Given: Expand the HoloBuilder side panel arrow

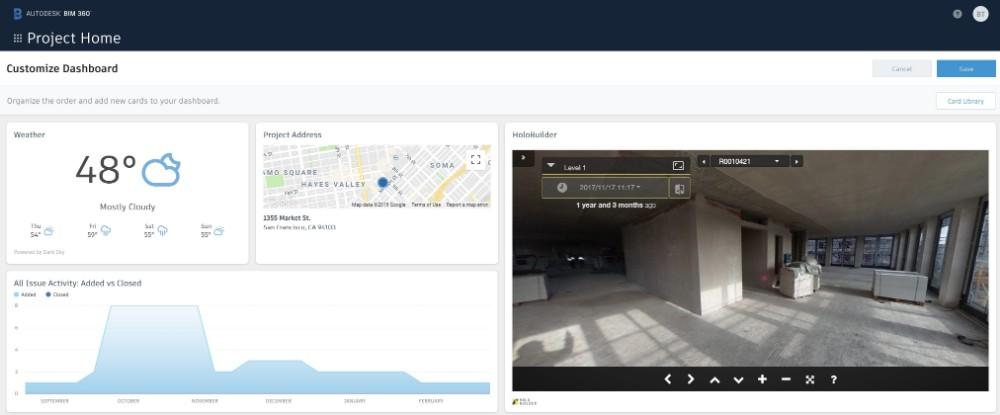Looking at the screenshot, I should tap(523, 157).
